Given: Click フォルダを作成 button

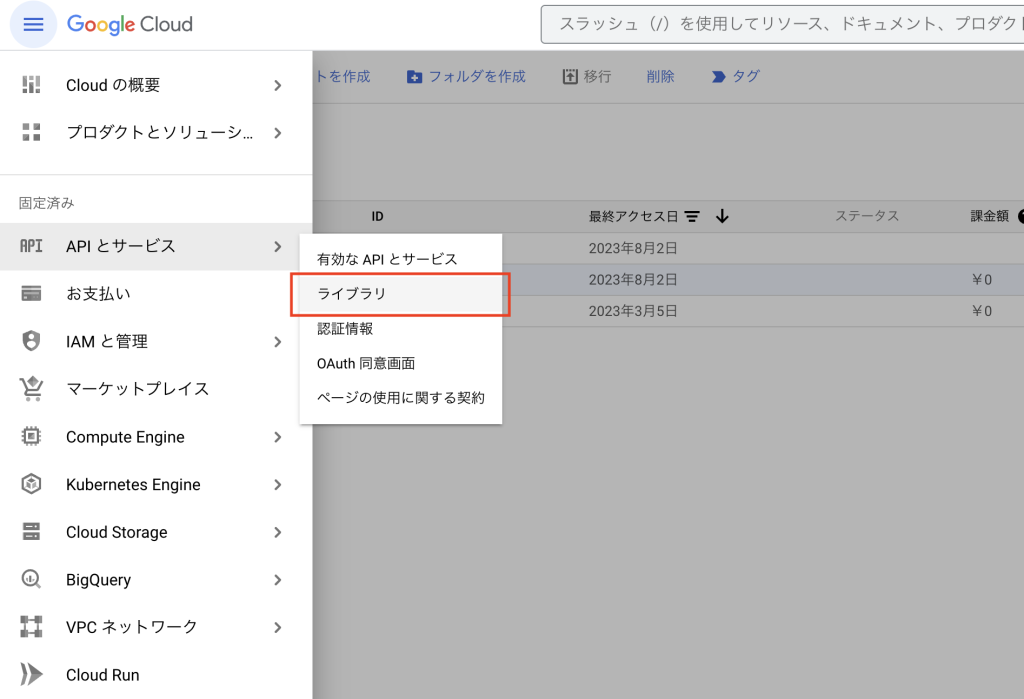Looking at the screenshot, I should pyautogui.click(x=466, y=77).
